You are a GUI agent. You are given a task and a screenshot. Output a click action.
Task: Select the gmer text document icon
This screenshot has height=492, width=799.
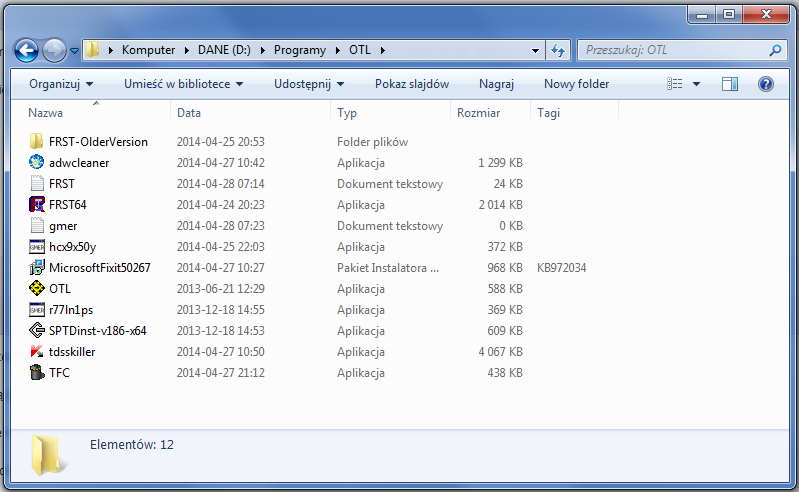coord(37,226)
